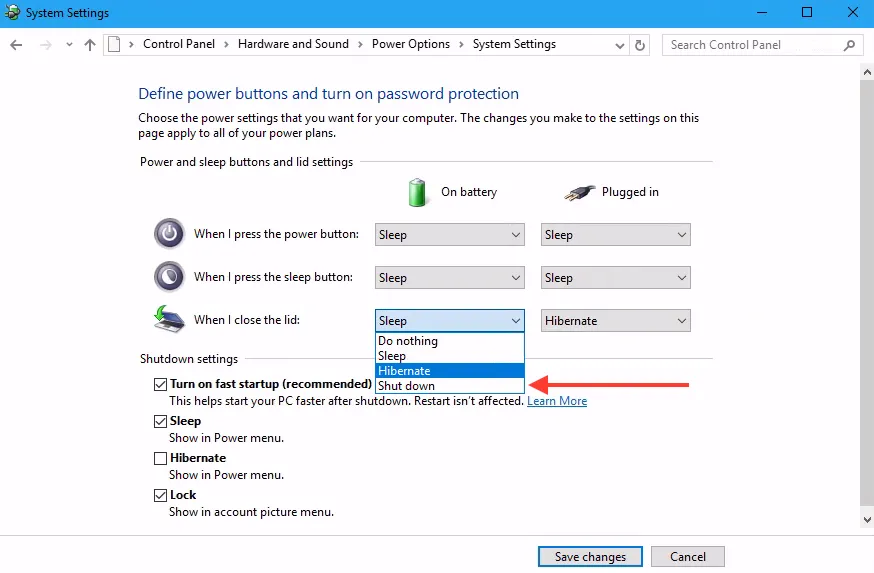The height and width of the screenshot is (573, 874).
Task: Click 'When I press the sleep button:' label
Action: (273, 277)
